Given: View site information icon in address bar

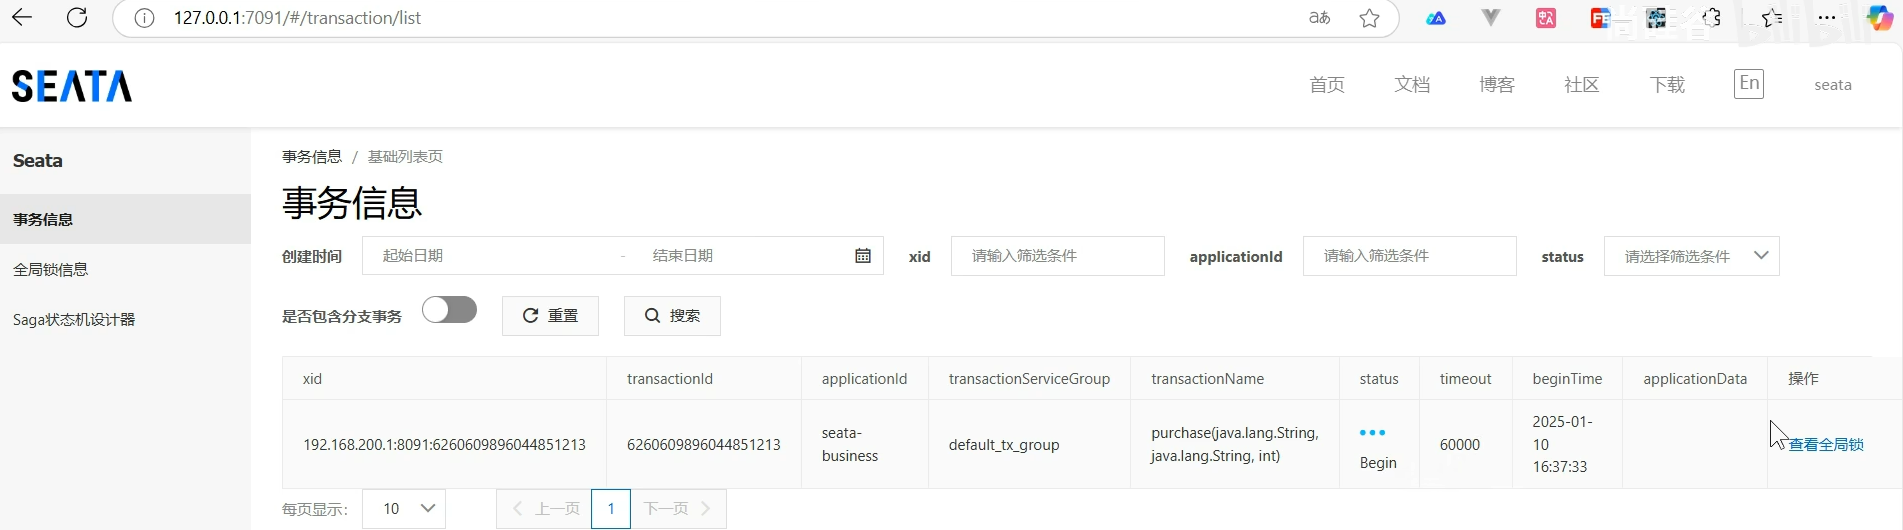Looking at the screenshot, I should point(144,18).
